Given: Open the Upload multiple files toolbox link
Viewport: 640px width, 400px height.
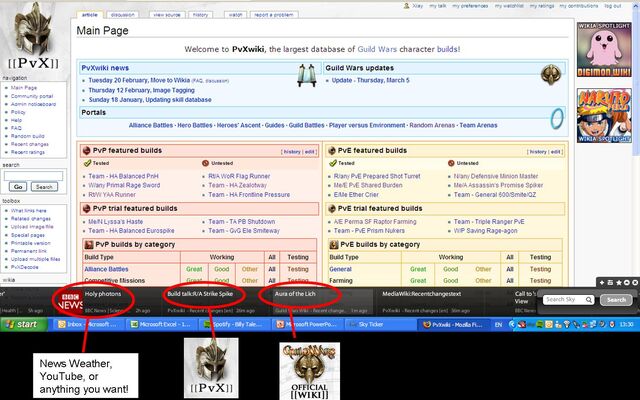Looking at the screenshot, I should coord(36,259).
